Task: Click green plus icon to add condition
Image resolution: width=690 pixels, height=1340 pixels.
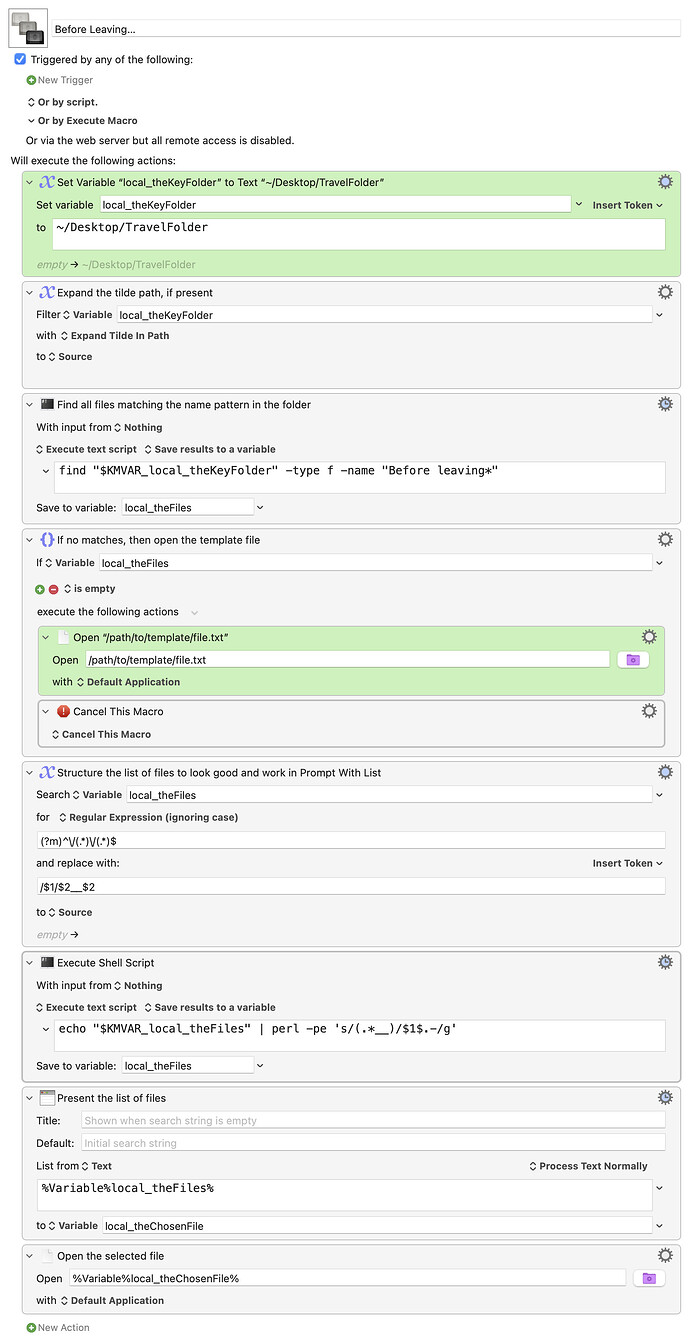Action: (x=41, y=589)
